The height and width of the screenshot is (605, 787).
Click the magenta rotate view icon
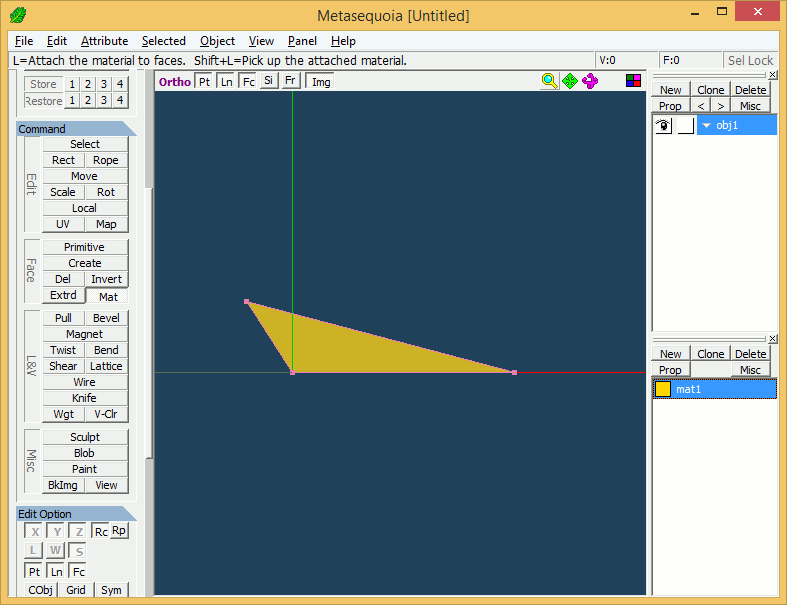point(590,81)
